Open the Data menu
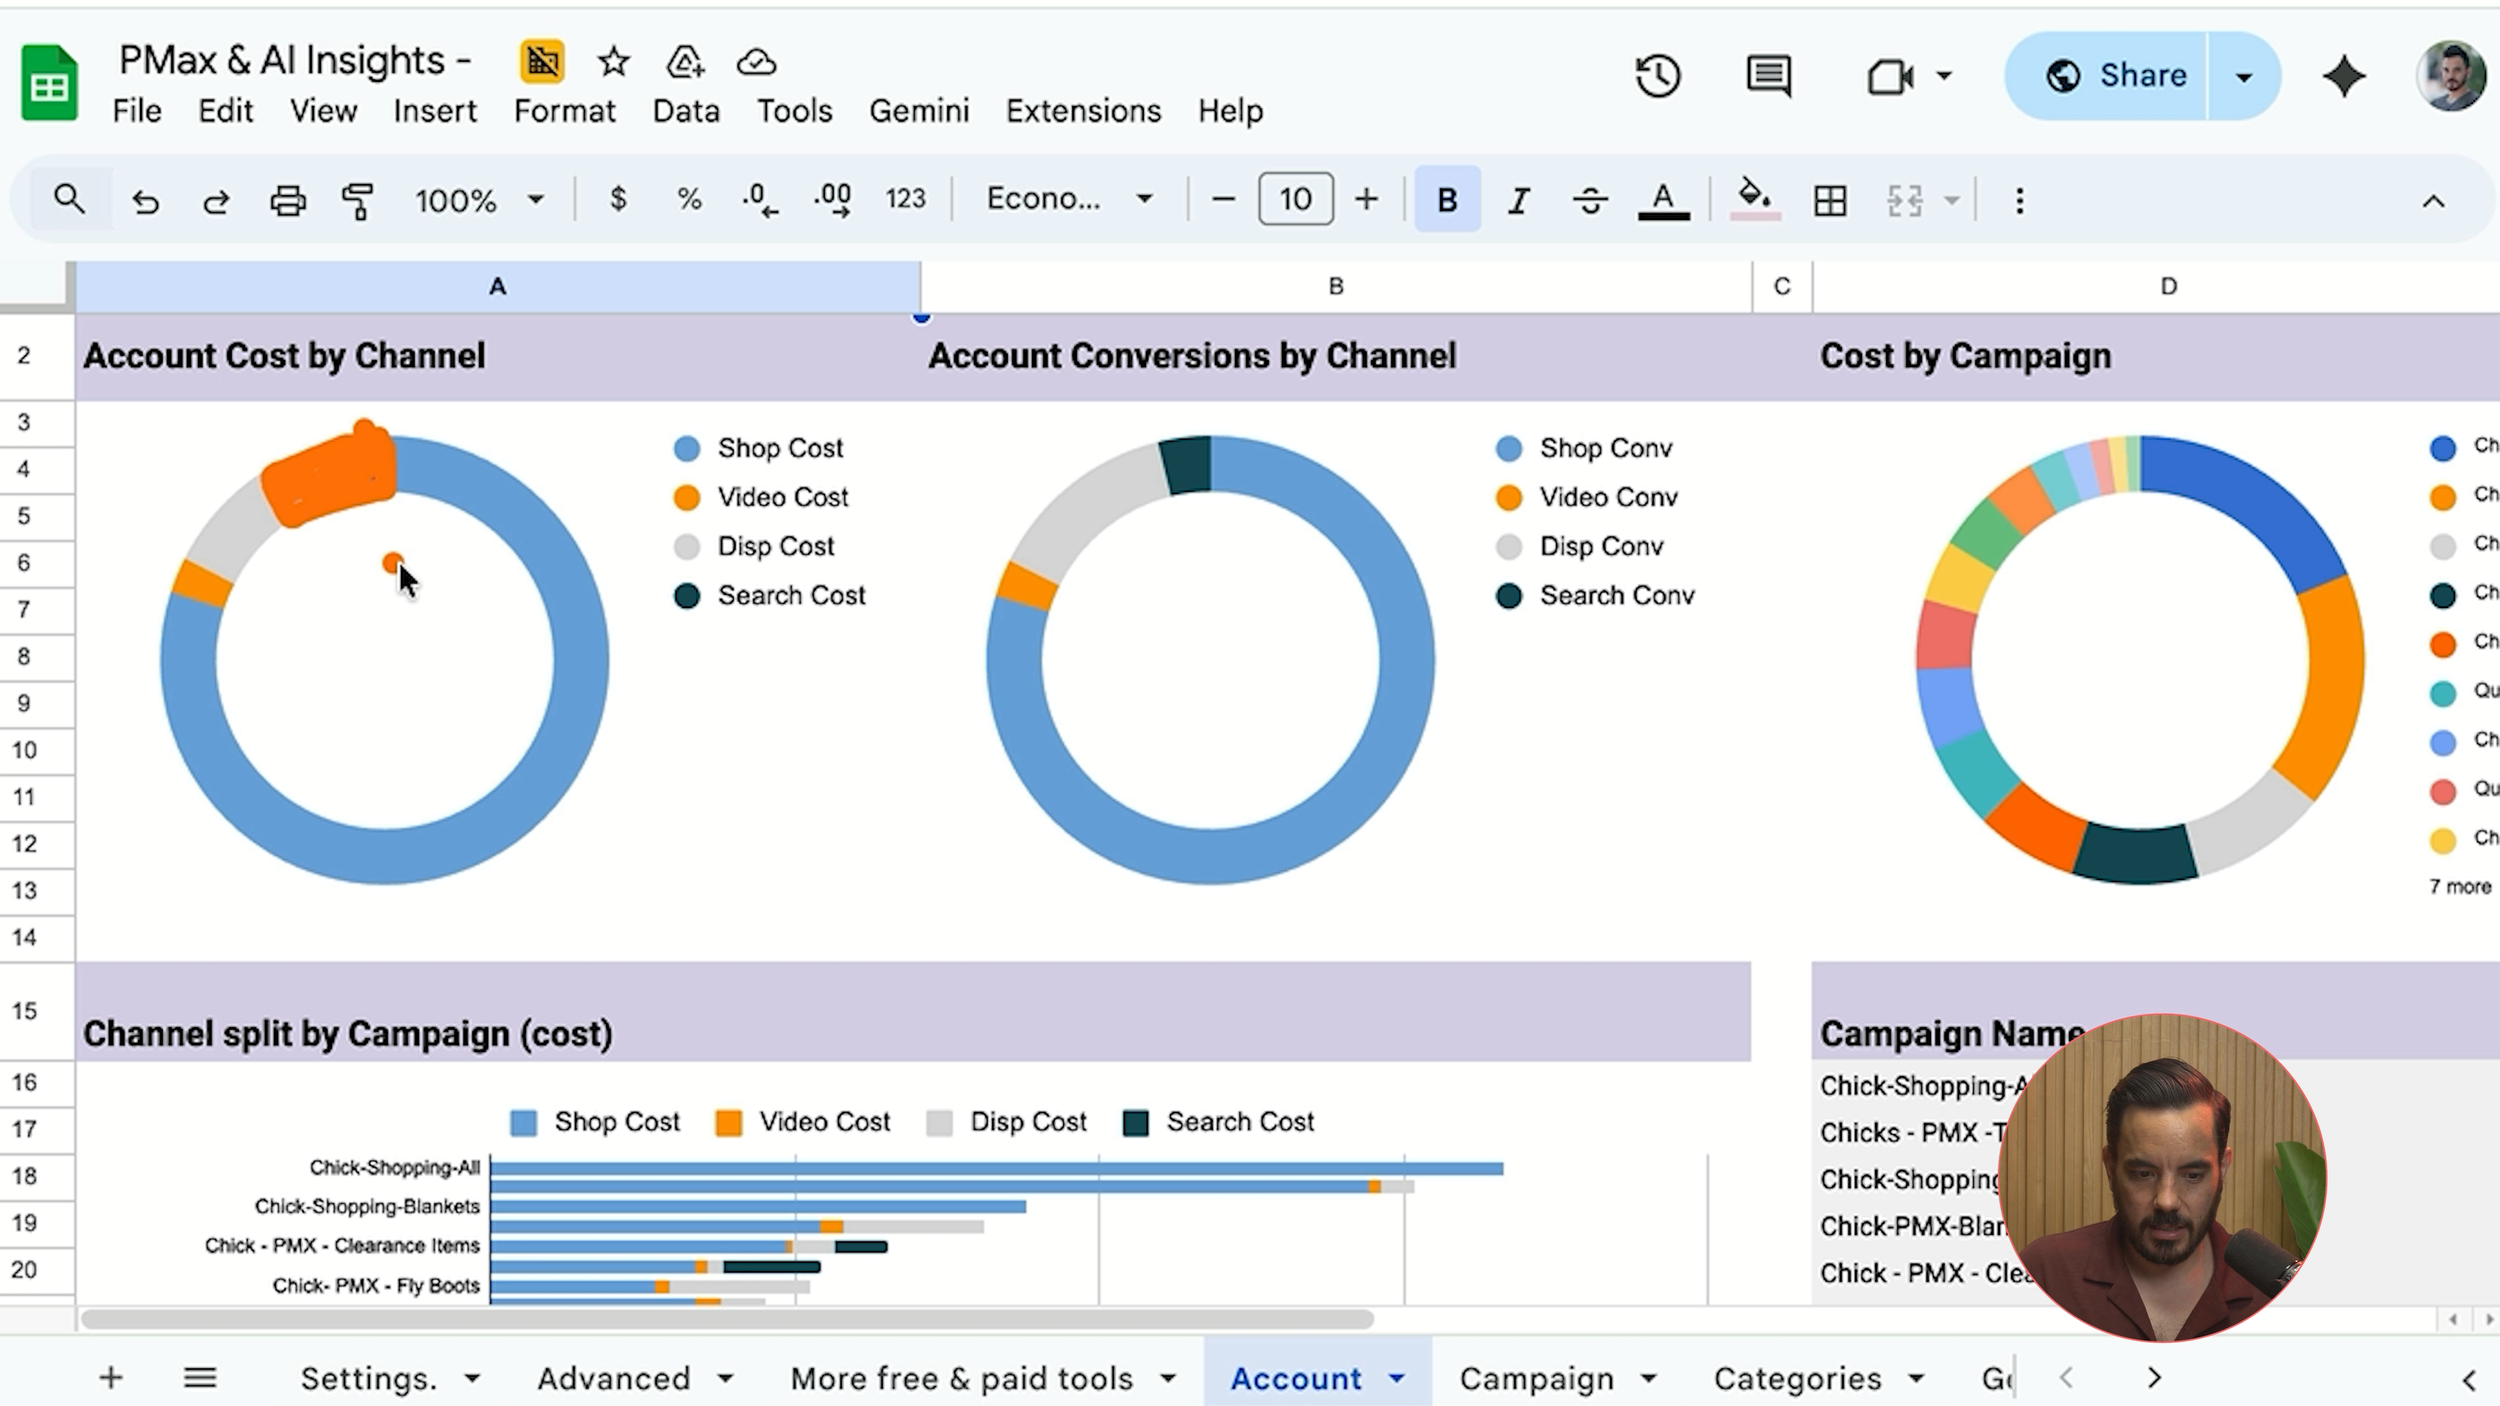The width and height of the screenshot is (2500, 1406). click(686, 111)
